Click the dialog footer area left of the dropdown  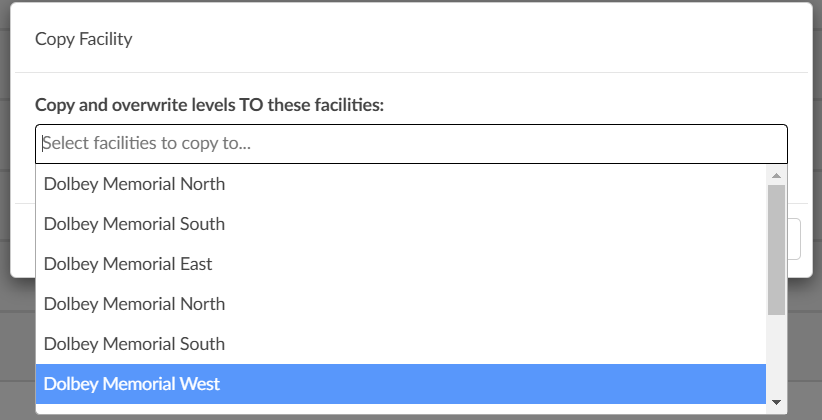click(x=23, y=239)
